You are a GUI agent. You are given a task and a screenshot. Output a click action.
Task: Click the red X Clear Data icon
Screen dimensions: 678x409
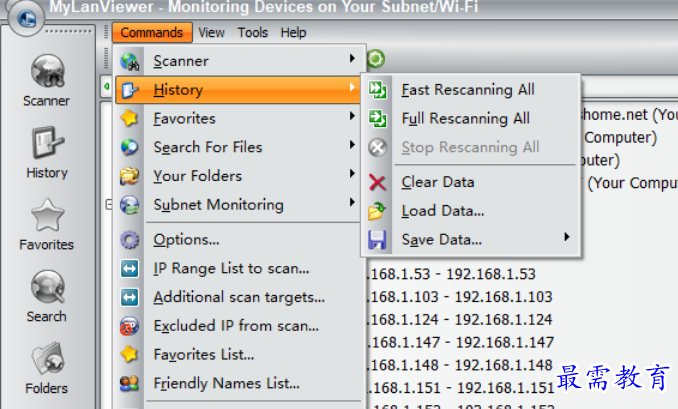377,182
